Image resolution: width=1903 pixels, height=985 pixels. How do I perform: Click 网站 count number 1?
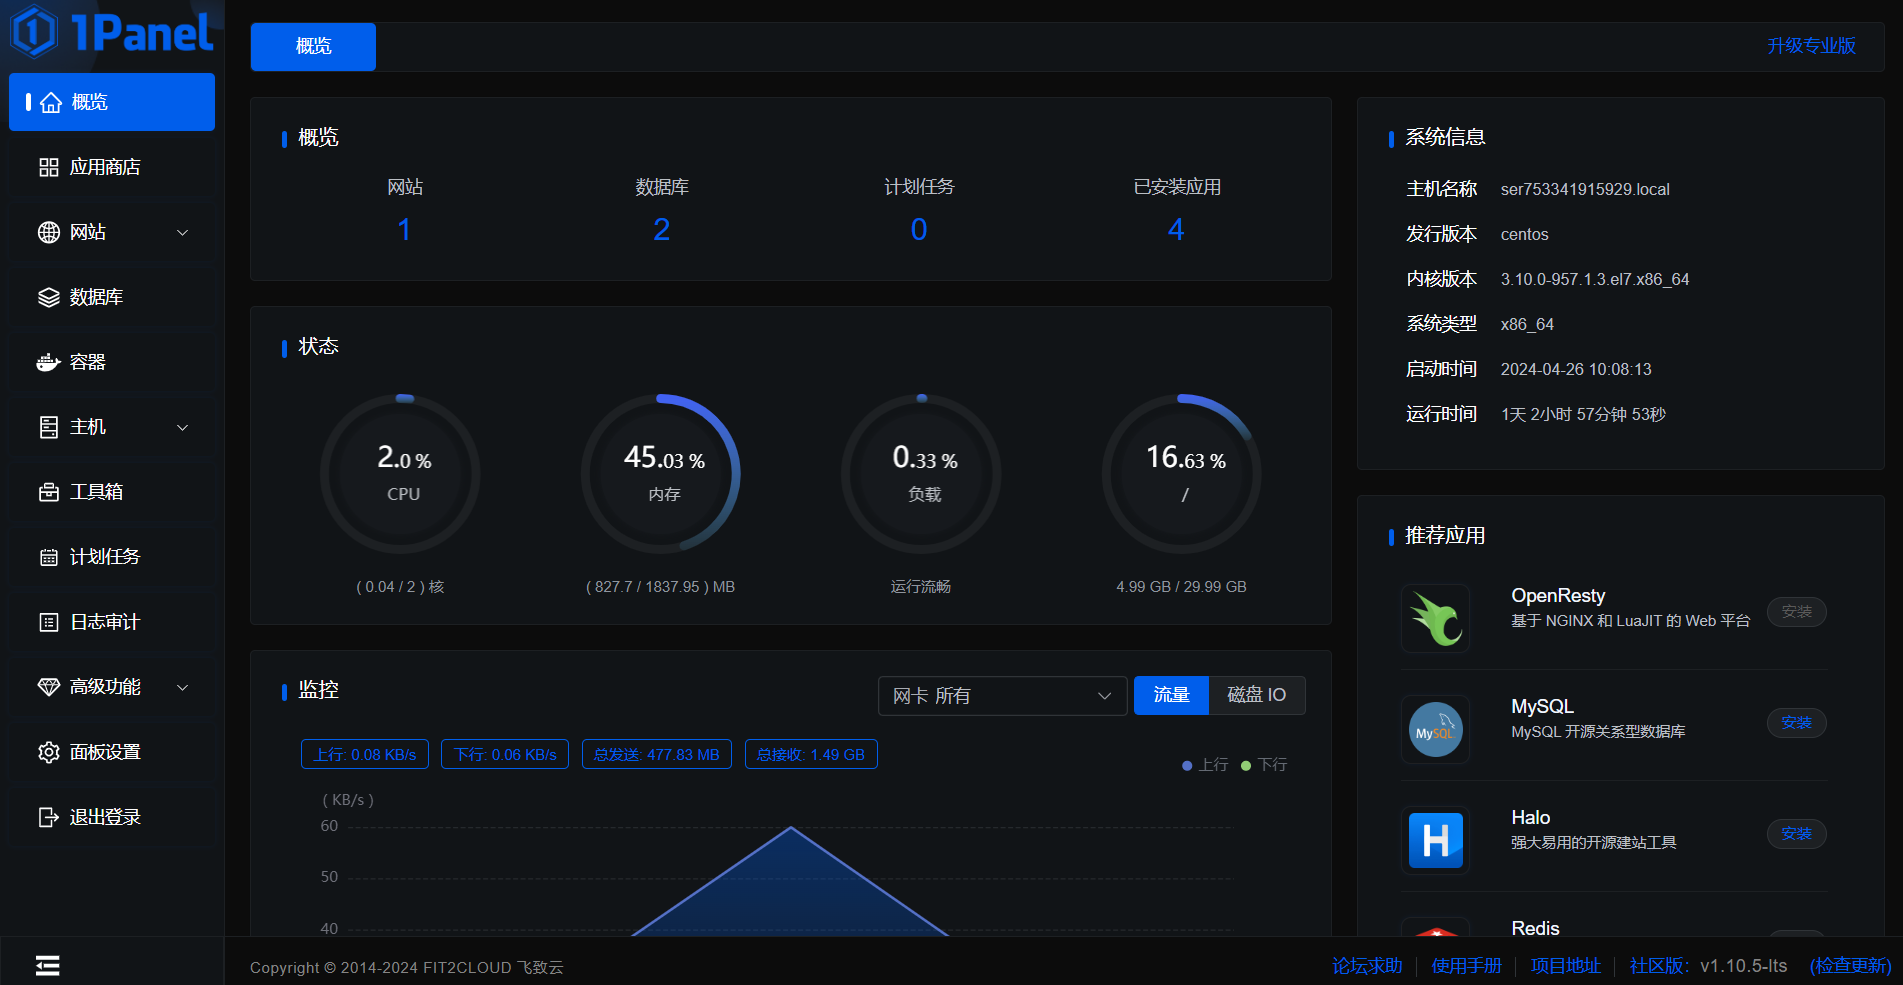[404, 230]
